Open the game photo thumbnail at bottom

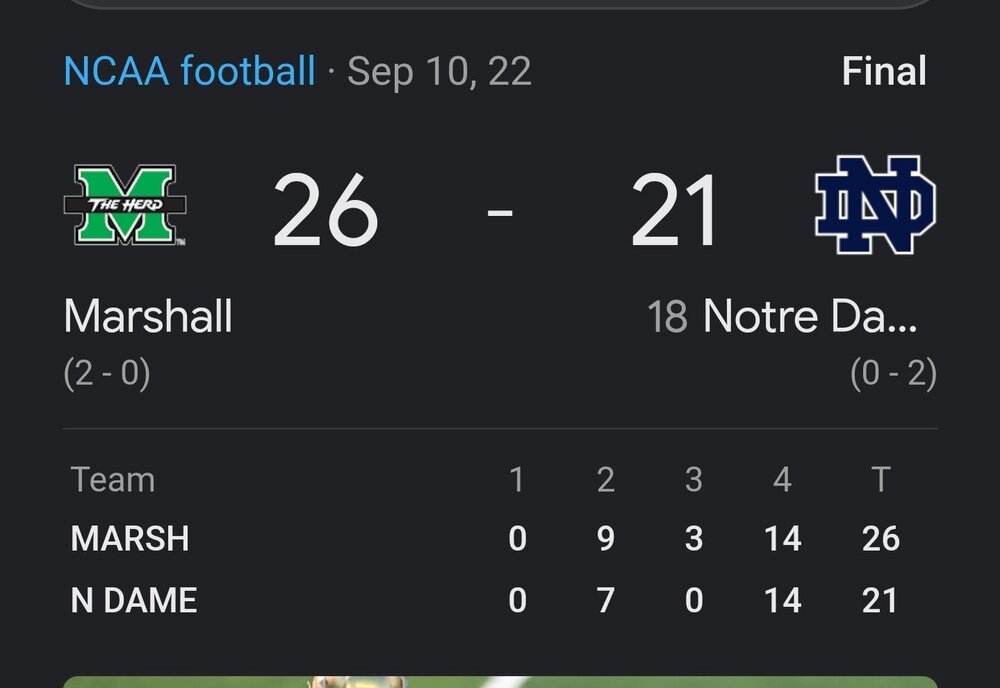[x=500, y=681]
